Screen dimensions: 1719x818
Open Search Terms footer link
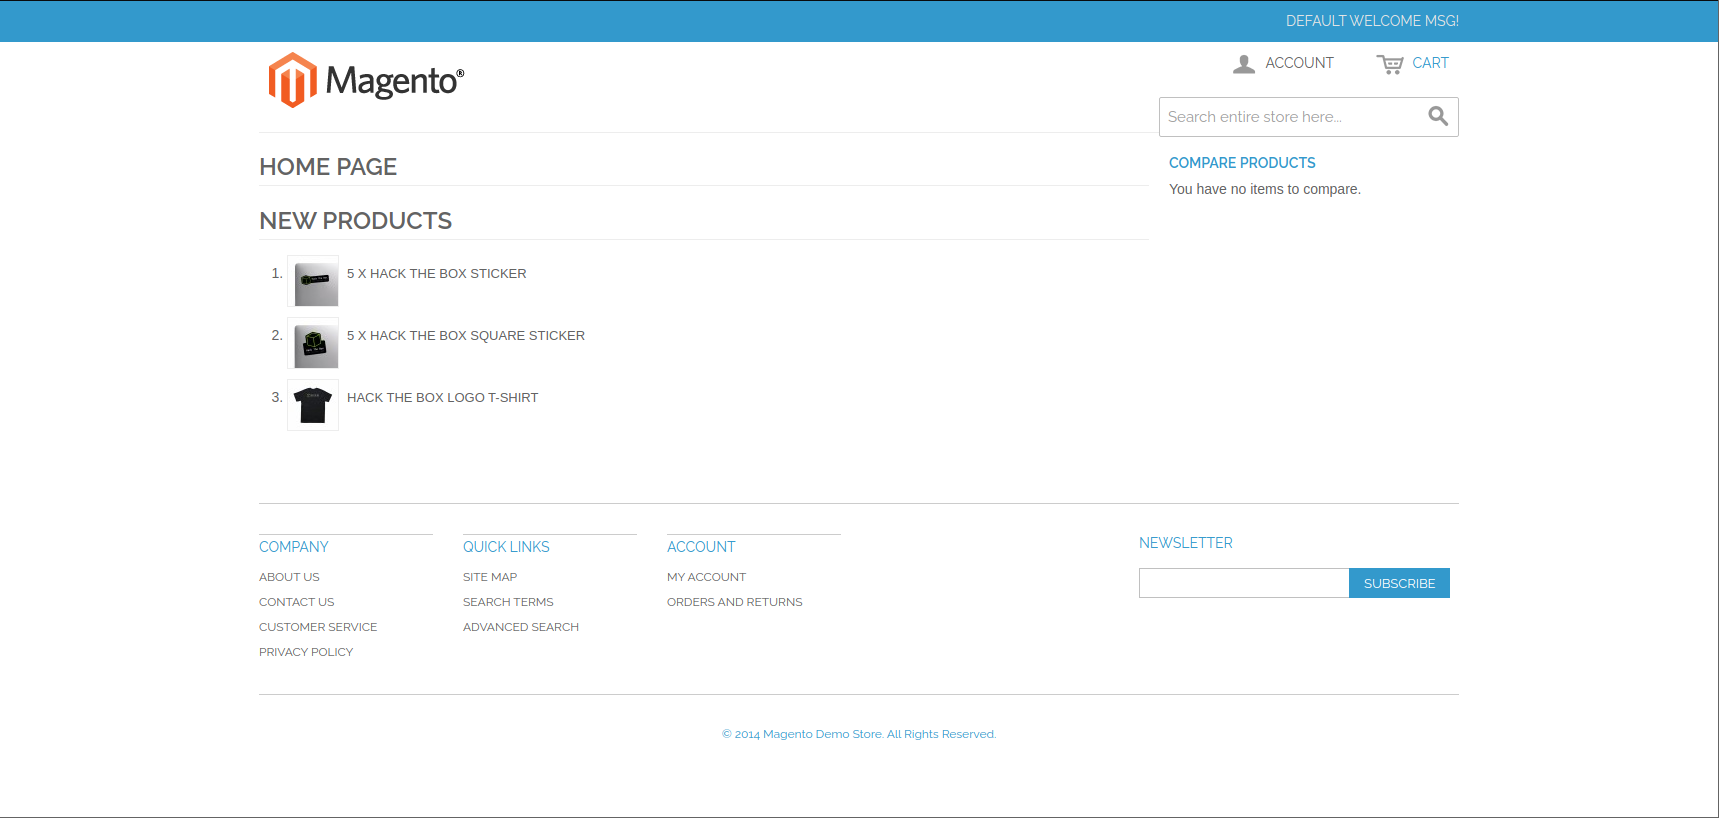pos(508,602)
